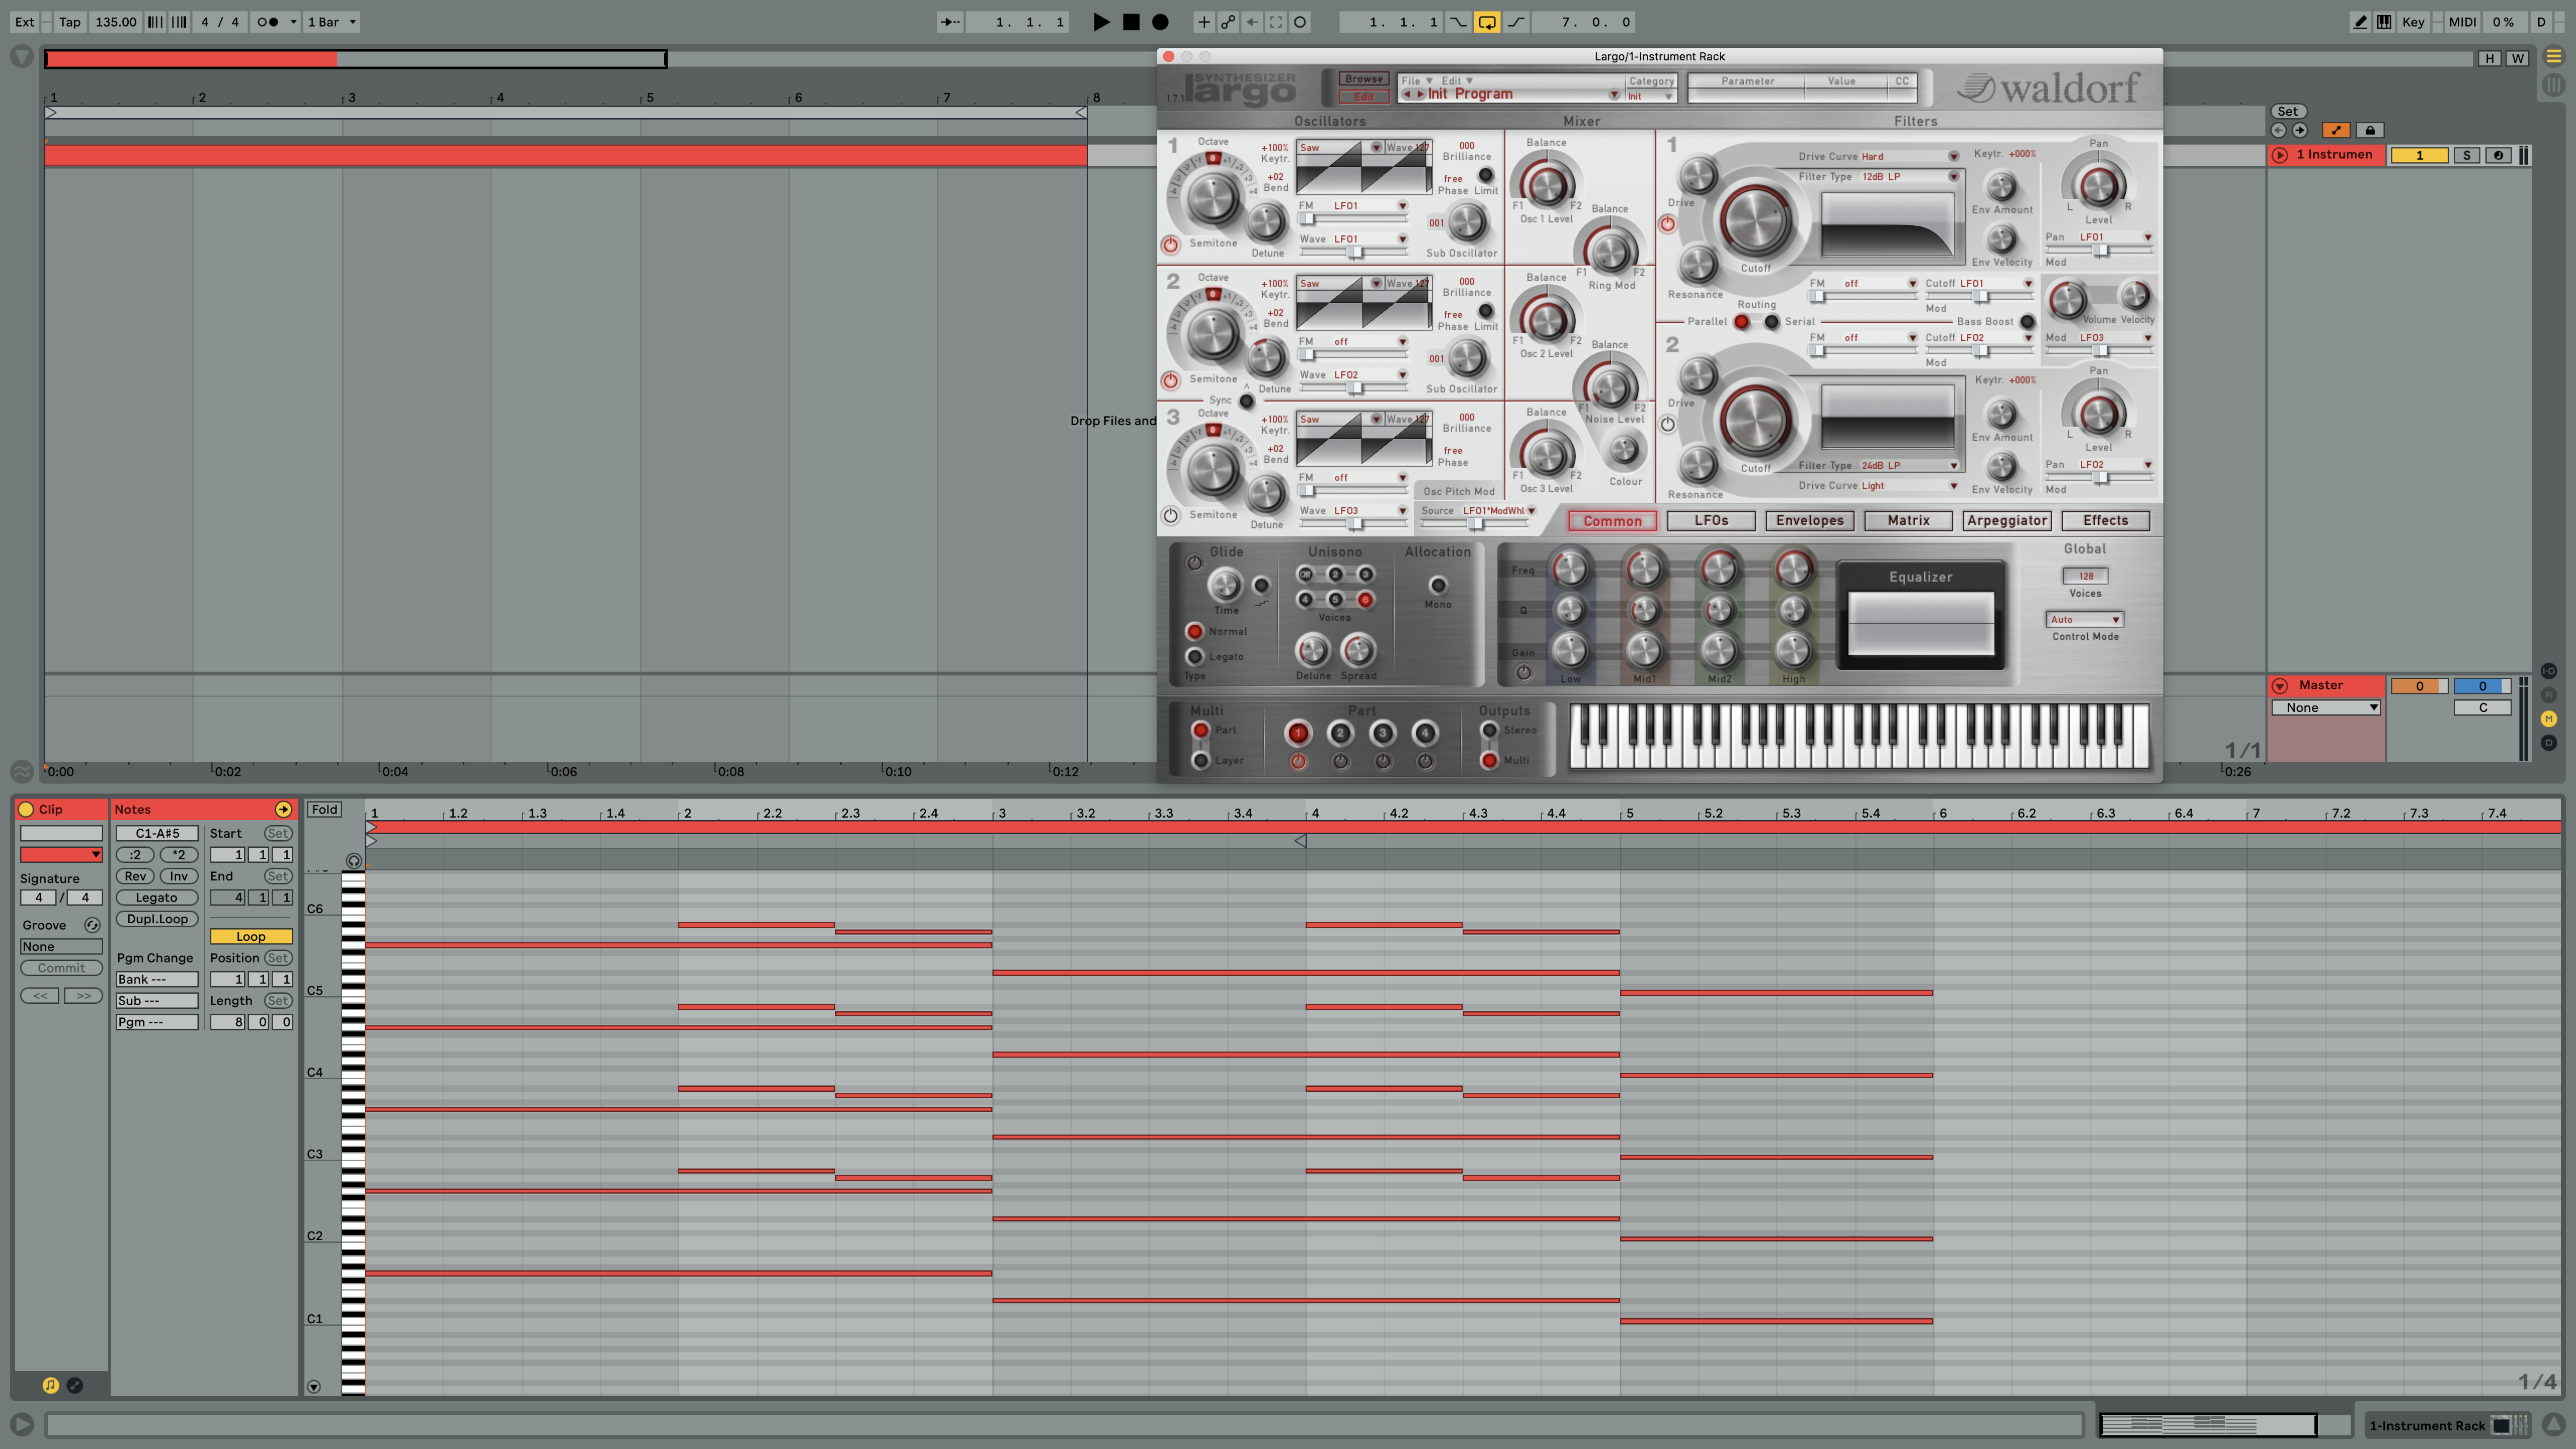
Task: Arm the round Arrangement Record button
Action: (1160, 22)
